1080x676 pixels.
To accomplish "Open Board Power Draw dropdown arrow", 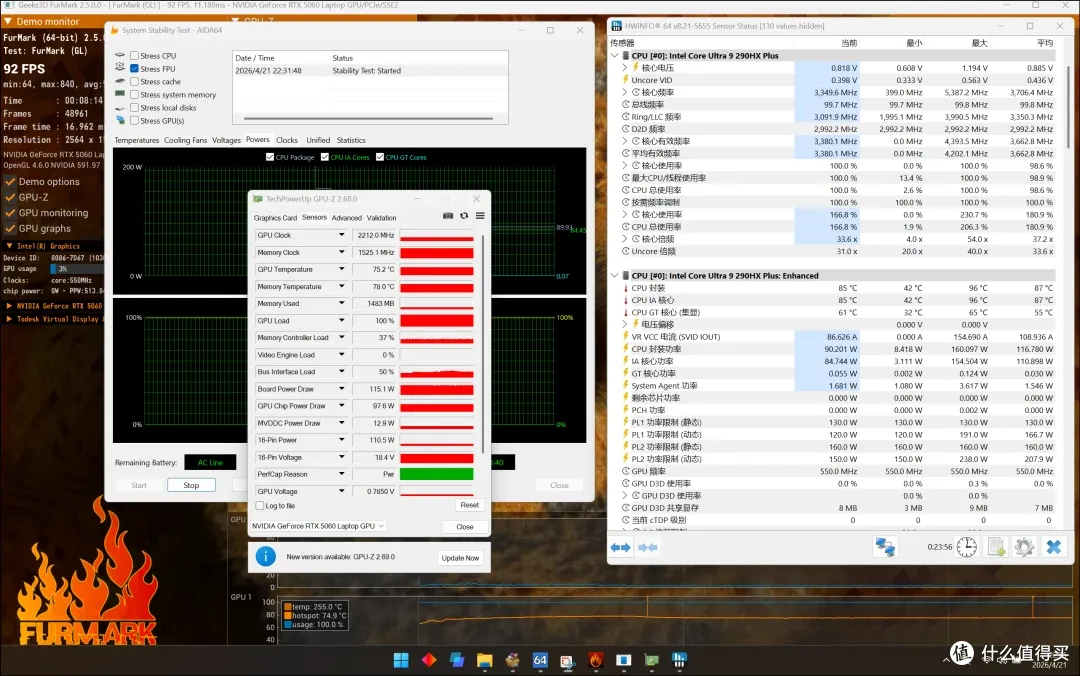I will click(x=341, y=389).
